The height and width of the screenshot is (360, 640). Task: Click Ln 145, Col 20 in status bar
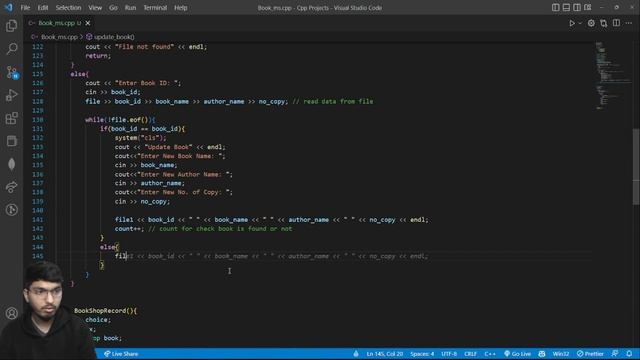[x=384, y=354]
